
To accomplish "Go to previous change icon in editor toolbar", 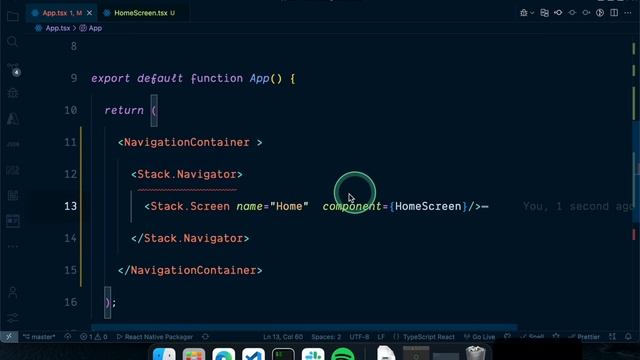I will point(558,13).
